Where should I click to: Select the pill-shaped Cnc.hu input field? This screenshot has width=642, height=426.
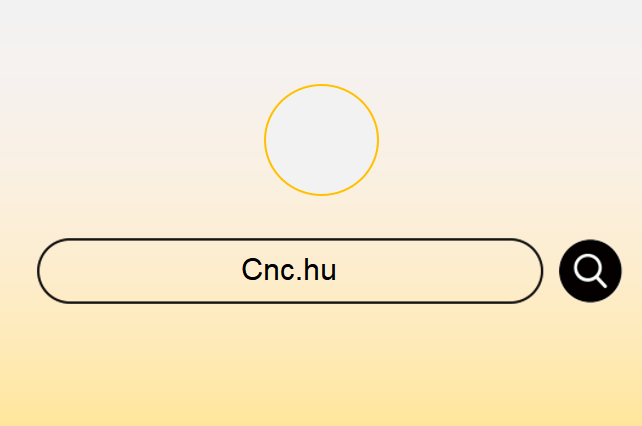click(x=290, y=271)
